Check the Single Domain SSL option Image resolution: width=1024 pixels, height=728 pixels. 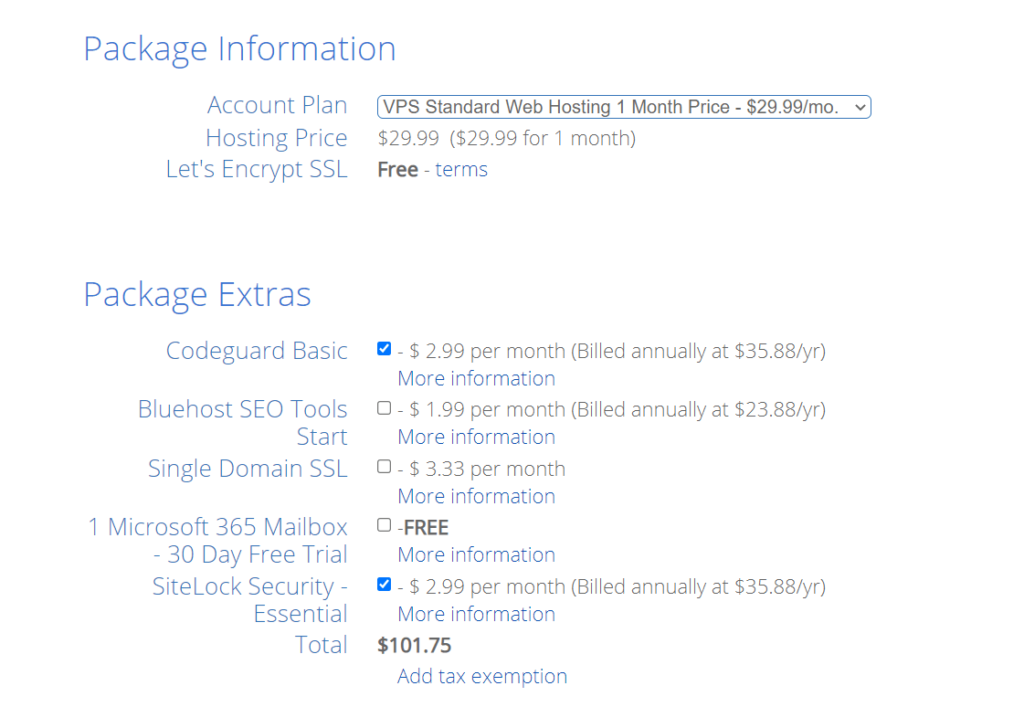[384, 467]
